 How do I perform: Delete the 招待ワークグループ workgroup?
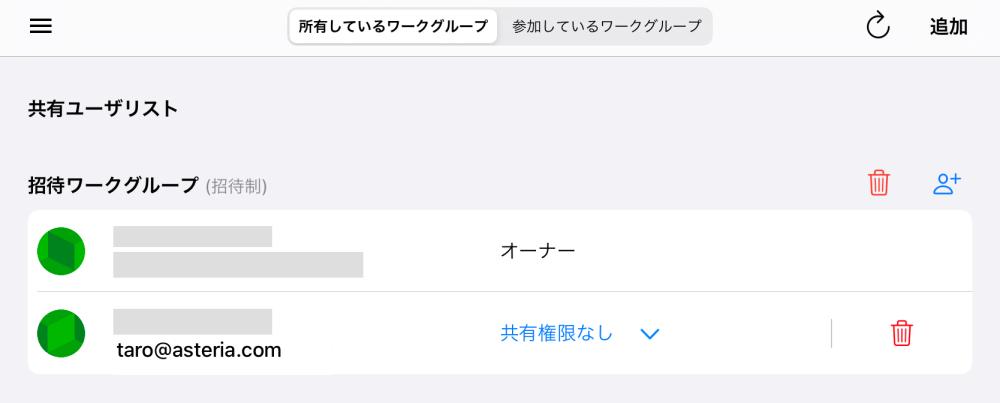[879, 183]
